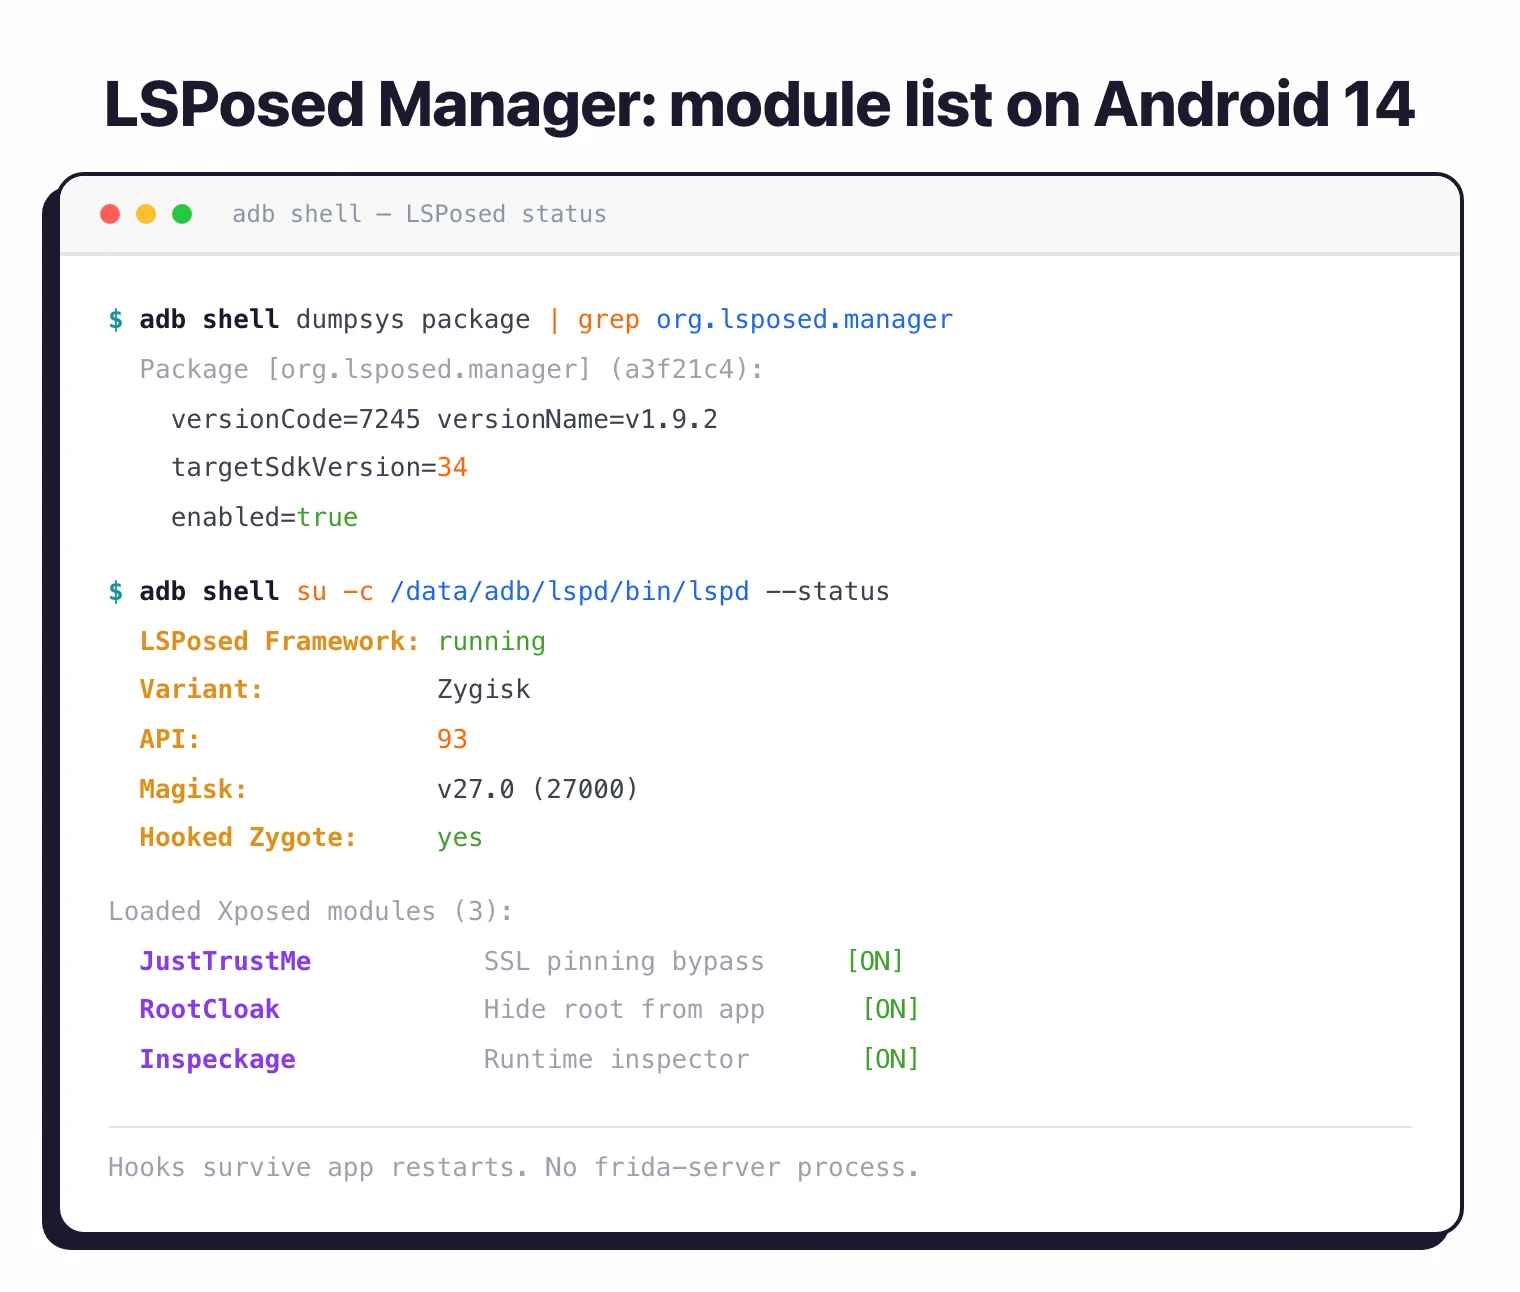The height and width of the screenshot is (1292, 1520).
Task: Click the [ON] status for JustTrustMe
Action: point(875,961)
